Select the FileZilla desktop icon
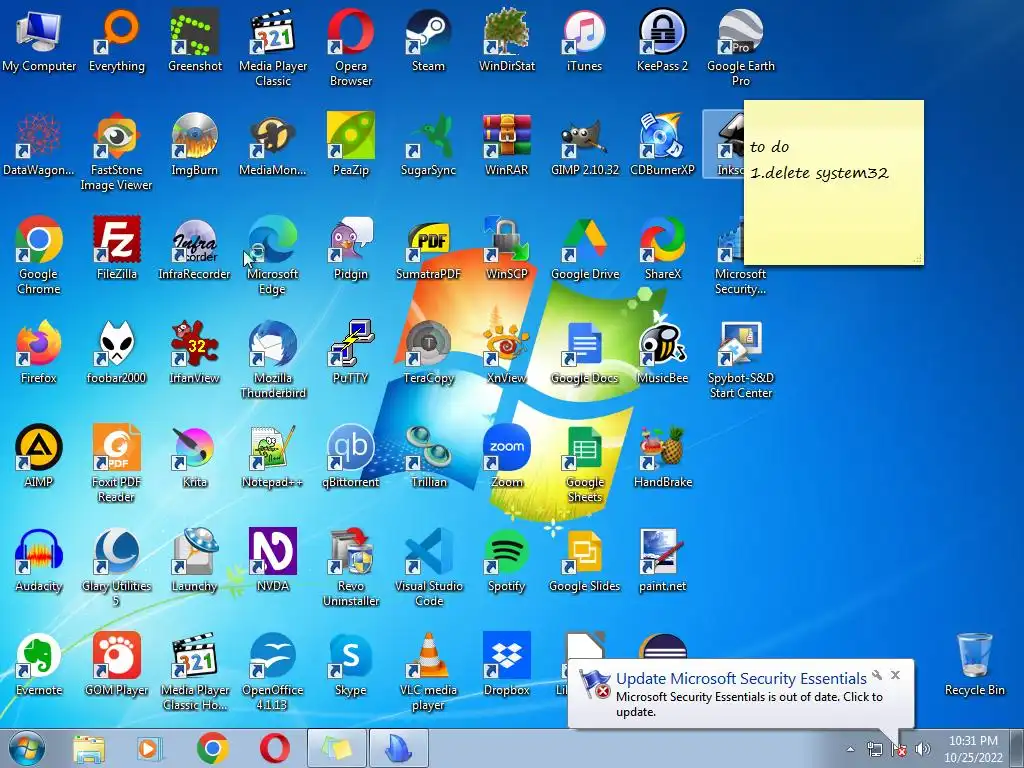This screenshot has height=768, width=1024. 117,248
